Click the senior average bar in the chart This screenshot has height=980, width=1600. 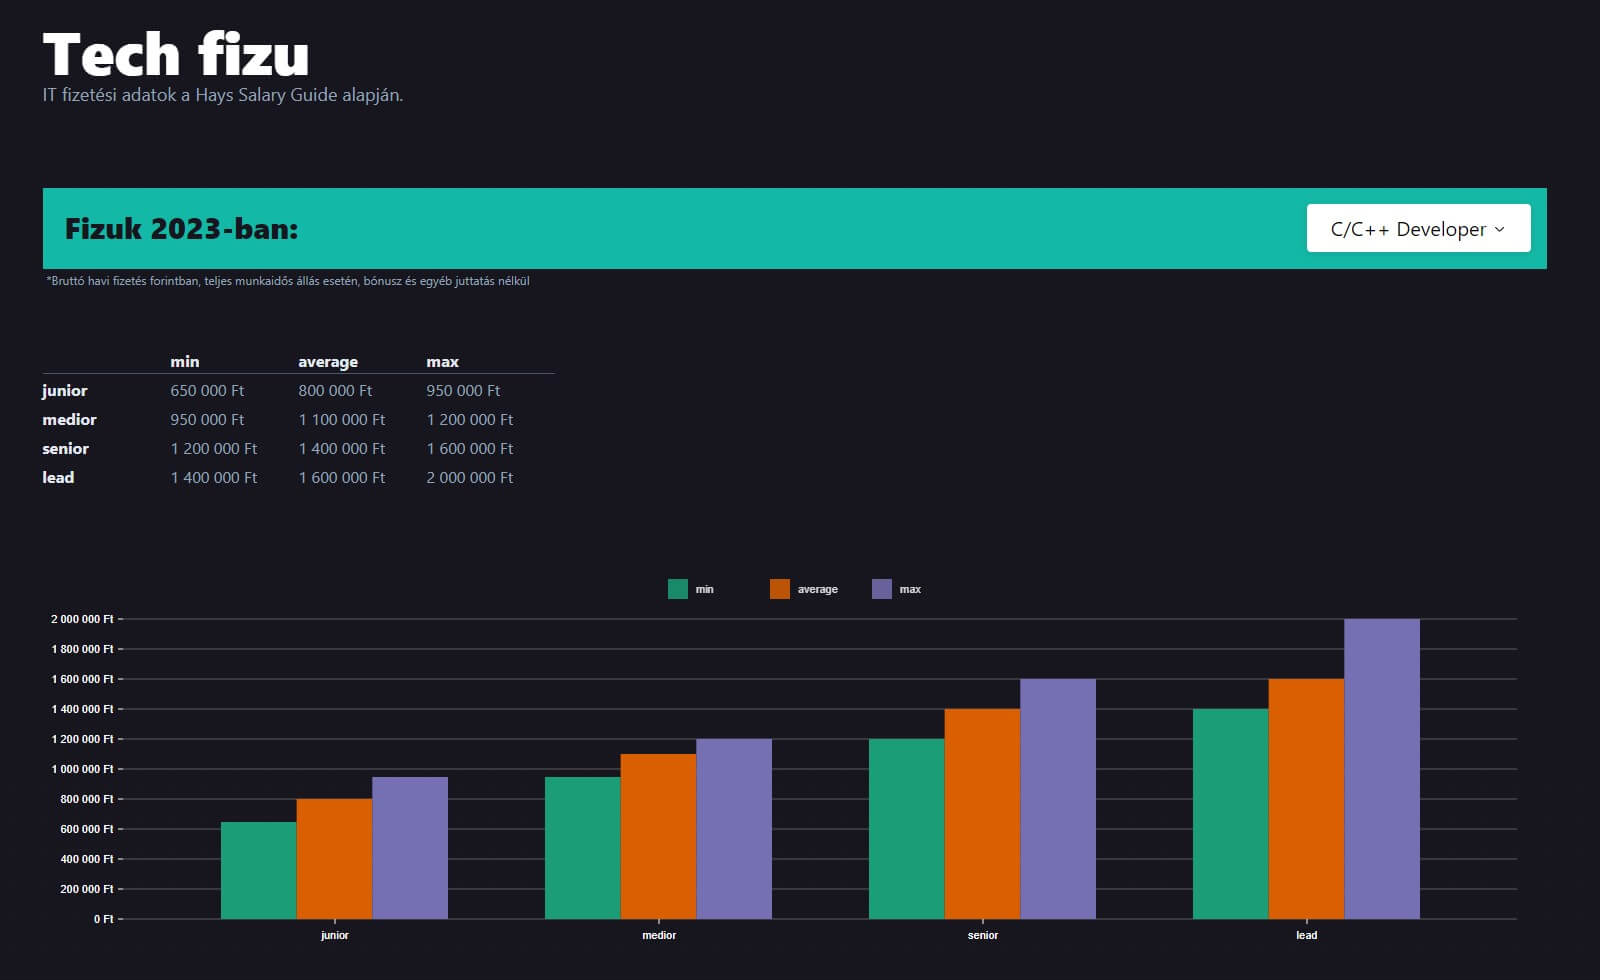pyautogui.click(x=982, y=813)
